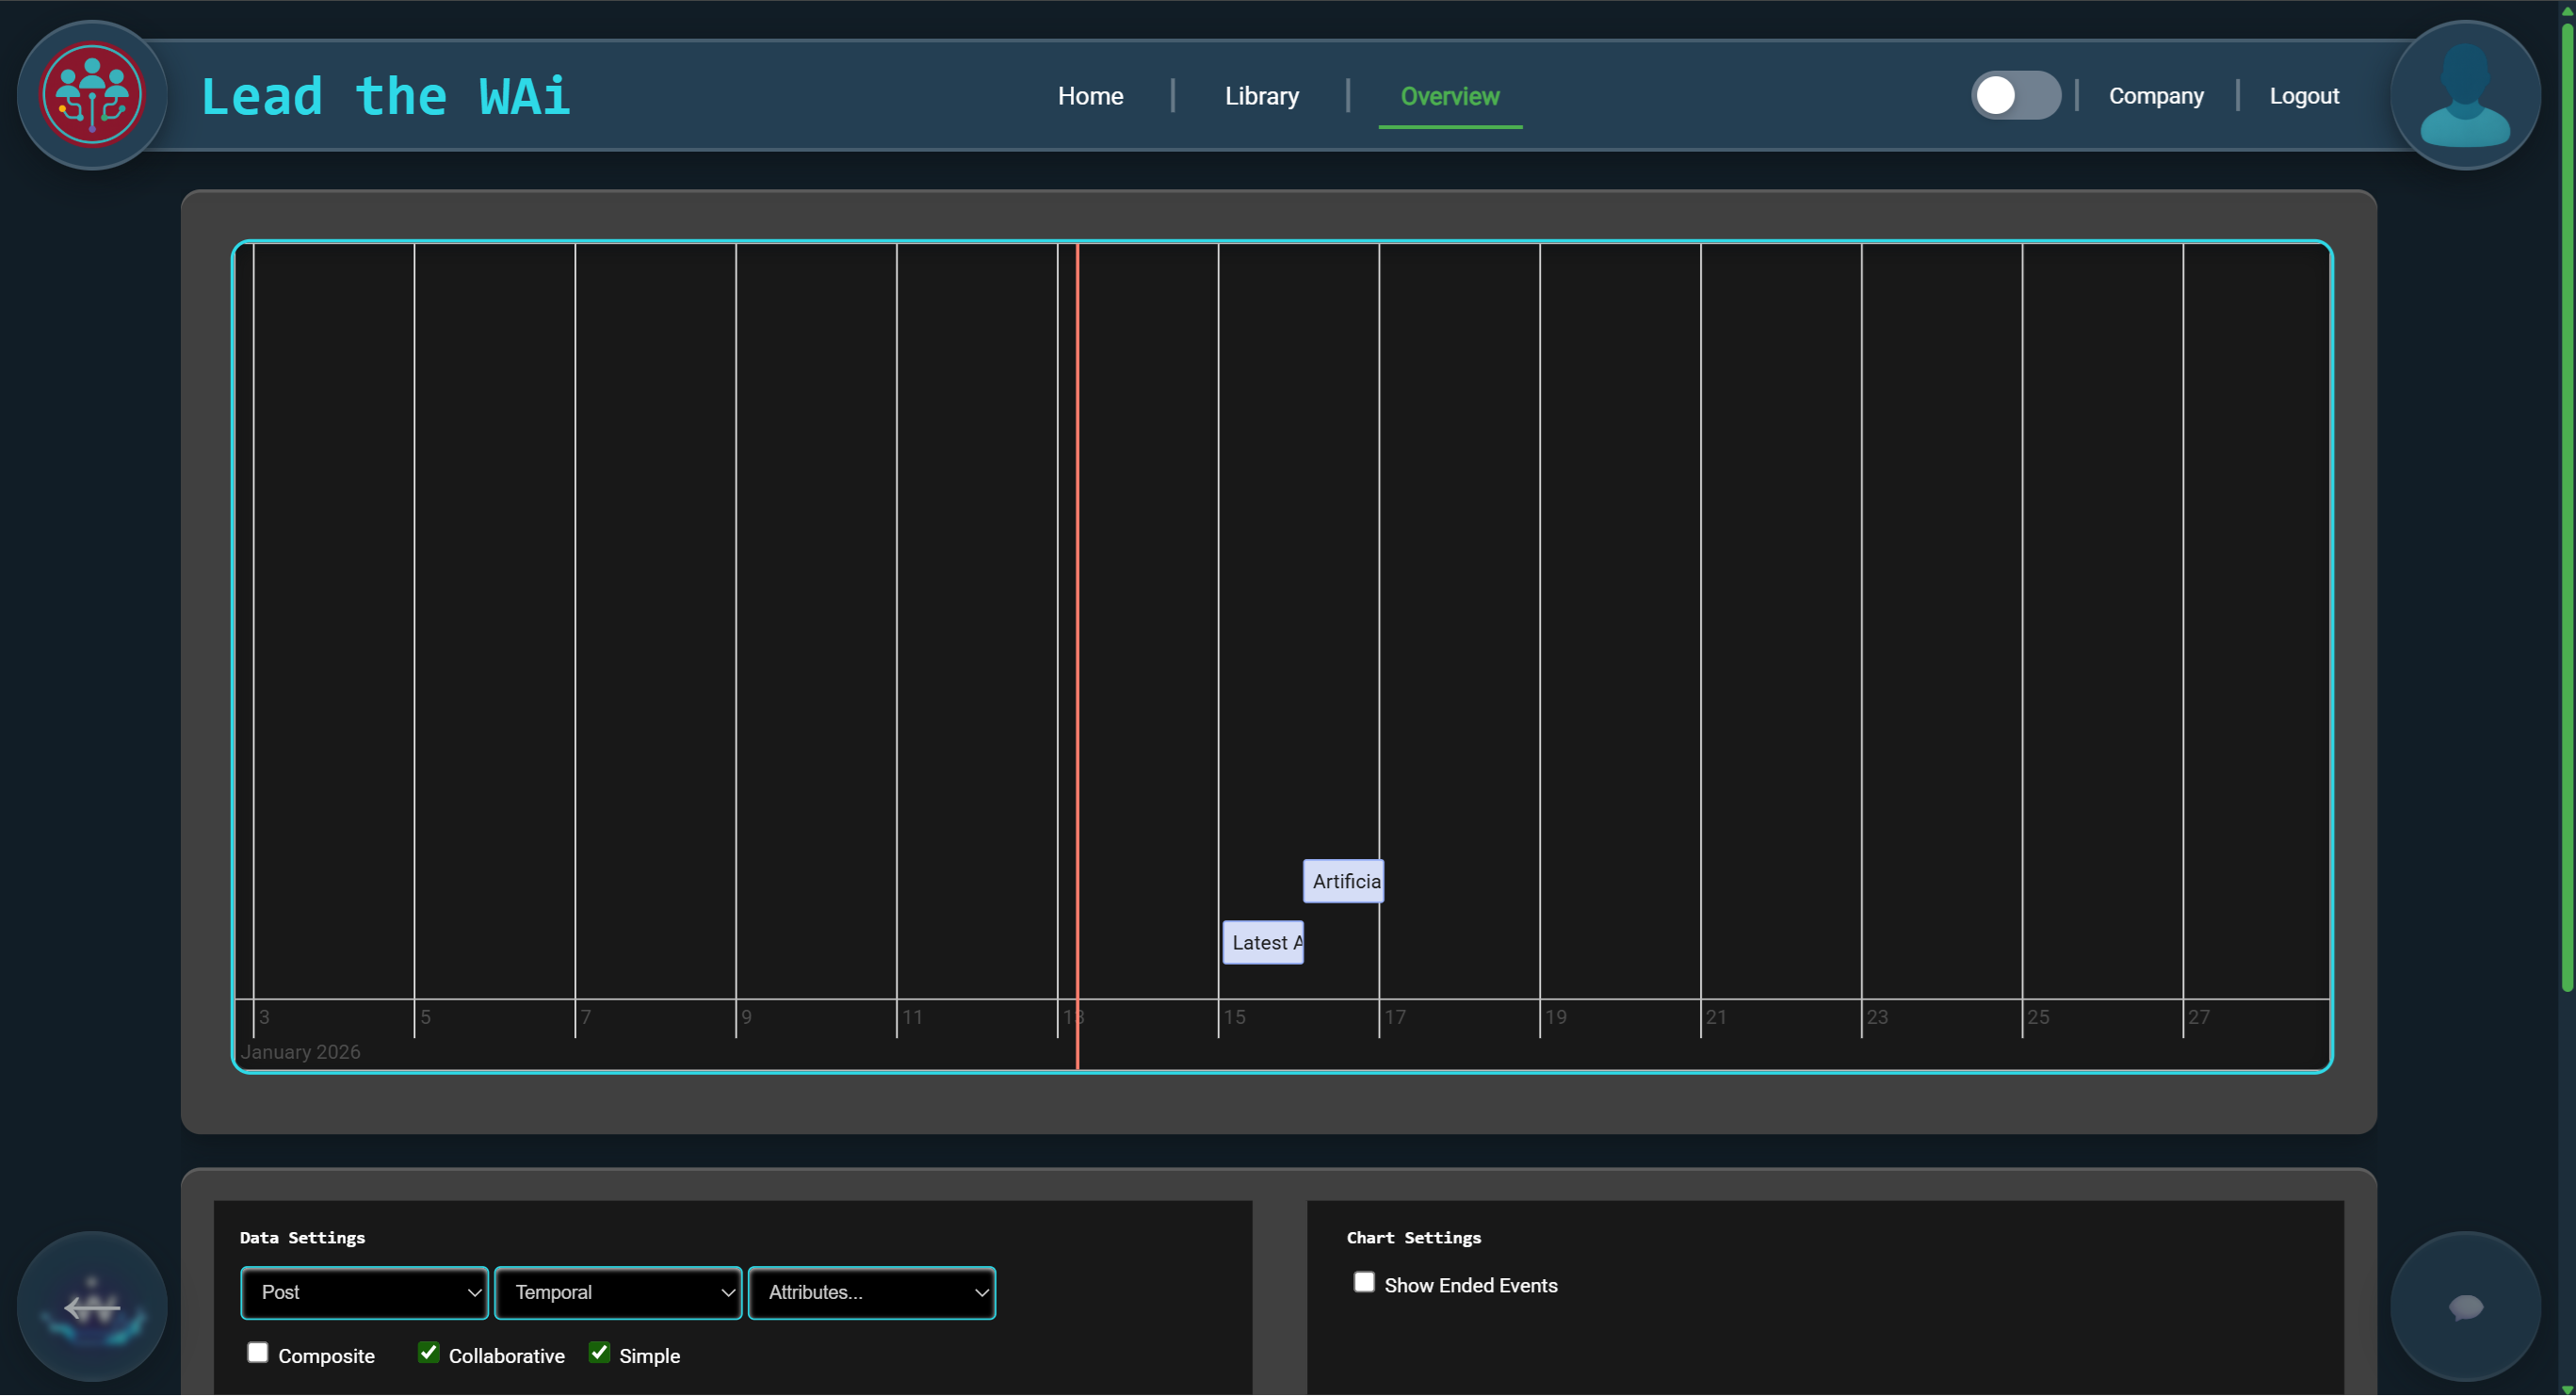The image size is (2576, 1396).
Task: Select the Artificial event on the timeline
Action: click(x=1344, y=881)
